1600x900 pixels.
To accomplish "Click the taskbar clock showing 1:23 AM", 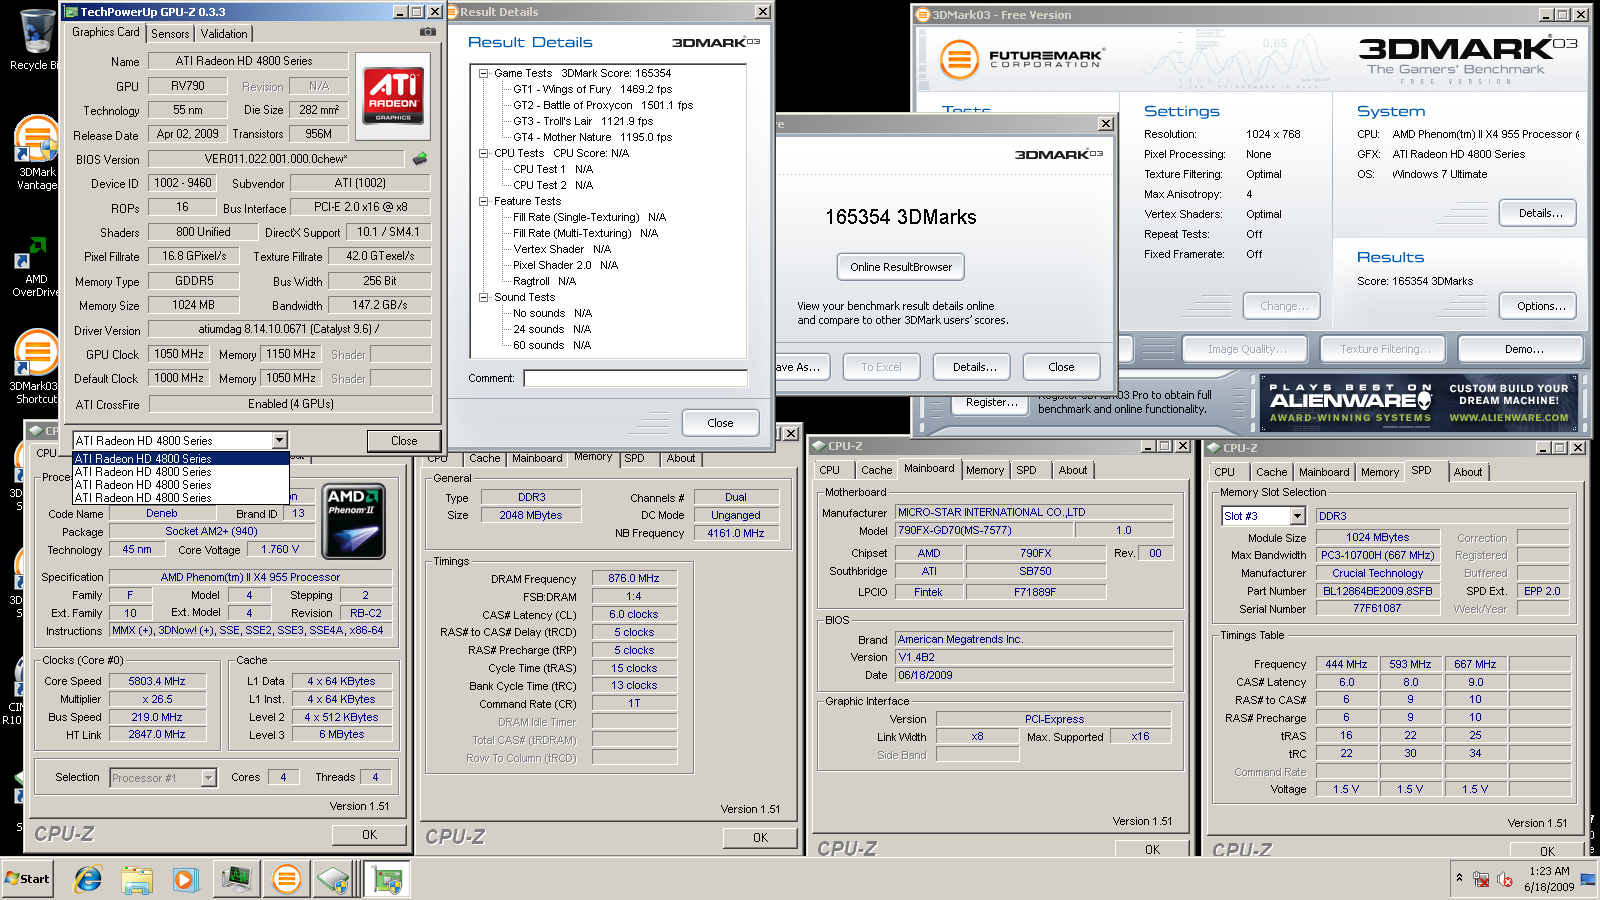I will coord(1549,879).
